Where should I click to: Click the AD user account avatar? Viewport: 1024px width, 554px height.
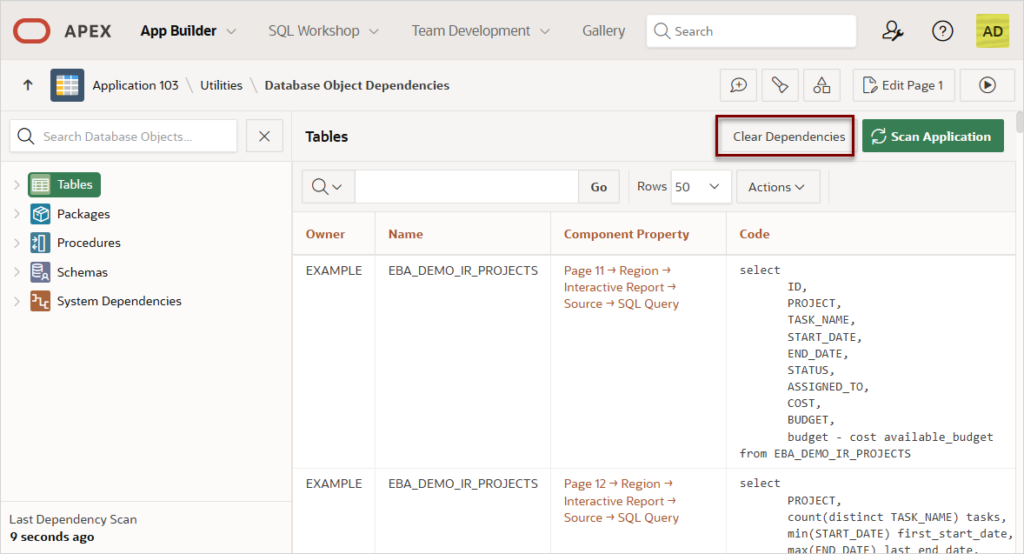[x=992, y=31]
